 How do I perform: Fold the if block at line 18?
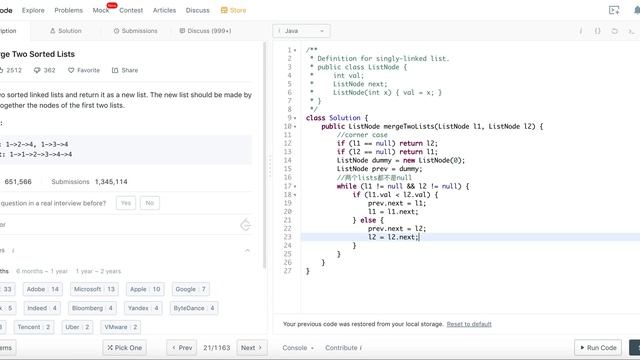pos(295,195)
